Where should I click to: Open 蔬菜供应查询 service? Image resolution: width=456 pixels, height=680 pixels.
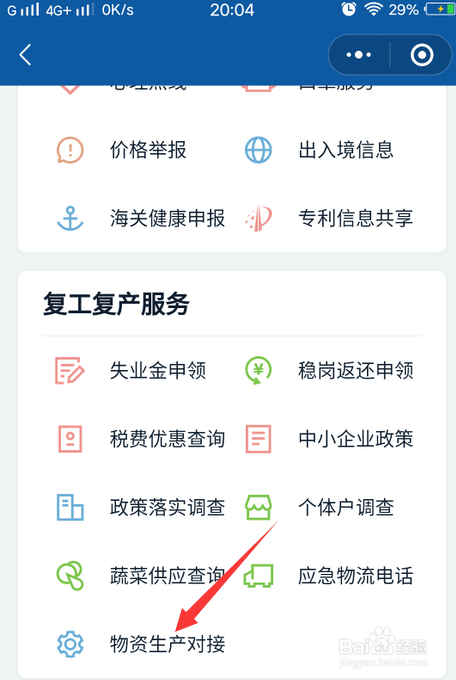(167, 575)
